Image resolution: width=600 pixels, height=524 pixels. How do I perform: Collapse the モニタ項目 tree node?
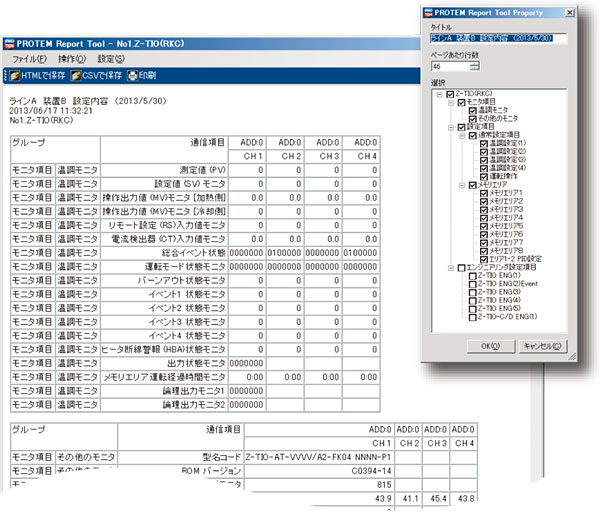[451, 103]
